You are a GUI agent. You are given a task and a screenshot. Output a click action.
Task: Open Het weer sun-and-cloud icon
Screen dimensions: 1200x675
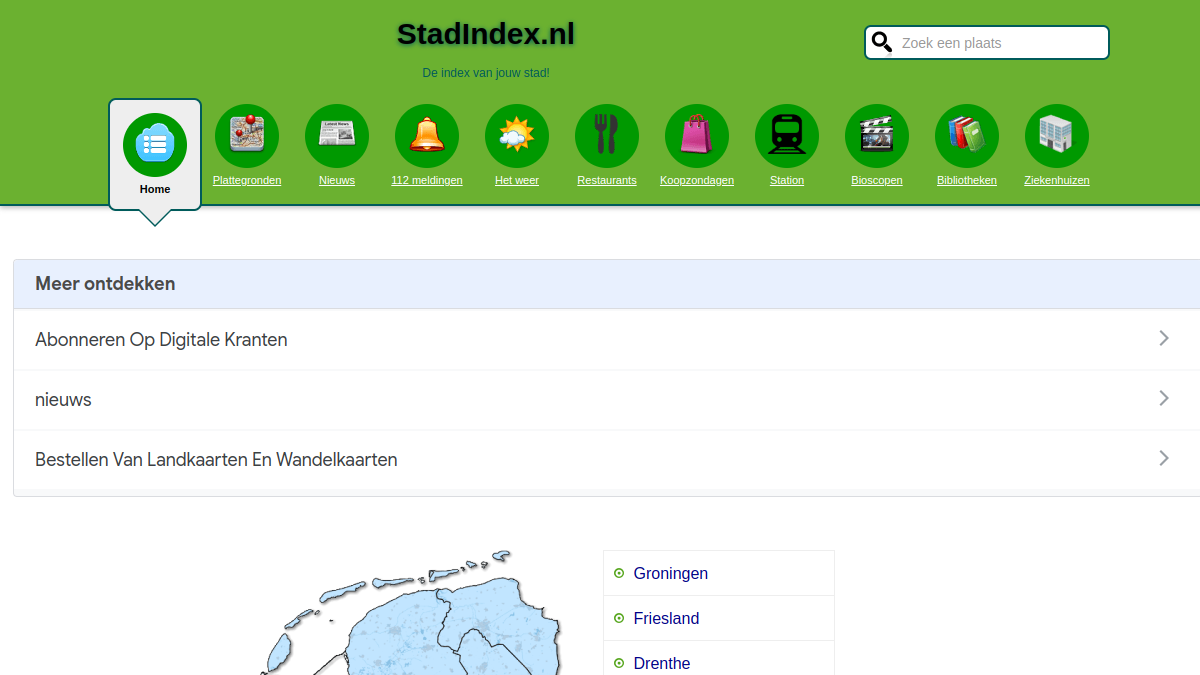click(517, 136)
